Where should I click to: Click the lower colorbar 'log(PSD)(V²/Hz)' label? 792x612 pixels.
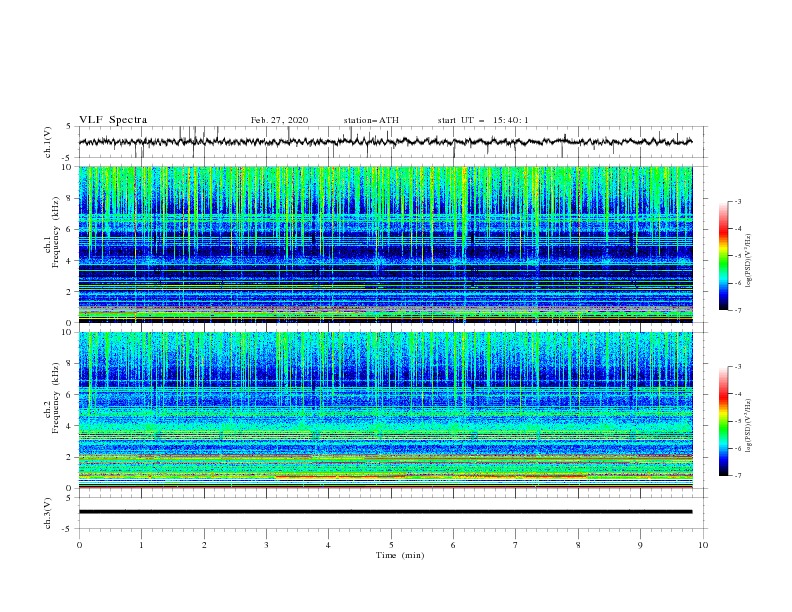click(x=749, y=425)
